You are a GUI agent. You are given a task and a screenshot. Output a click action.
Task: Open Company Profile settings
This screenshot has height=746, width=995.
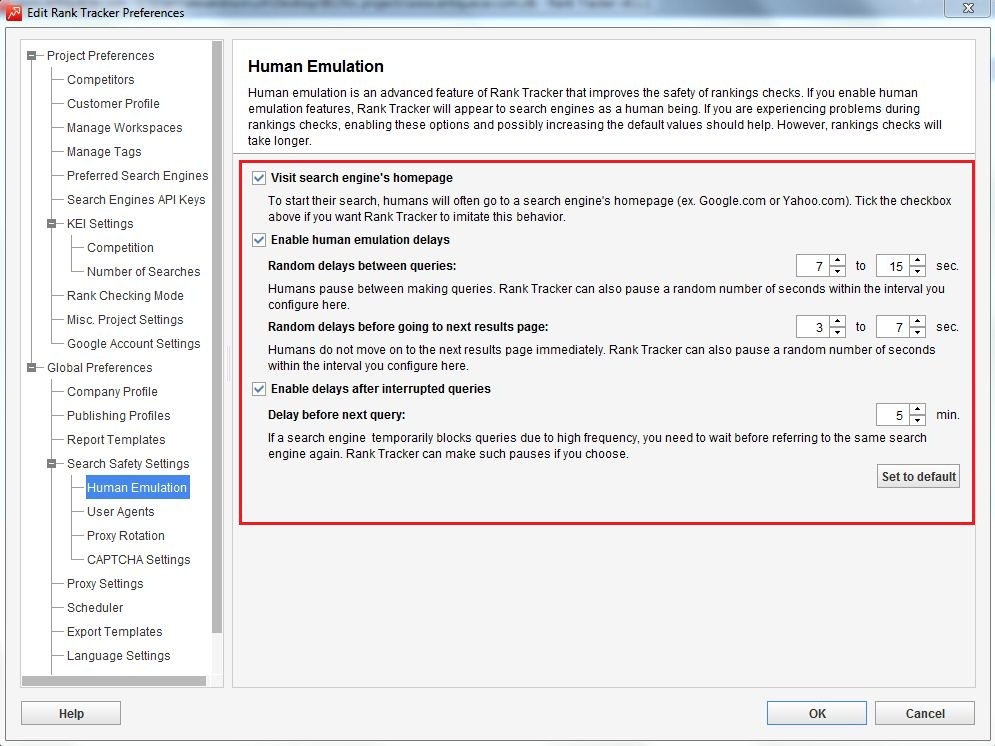(112, 392)
